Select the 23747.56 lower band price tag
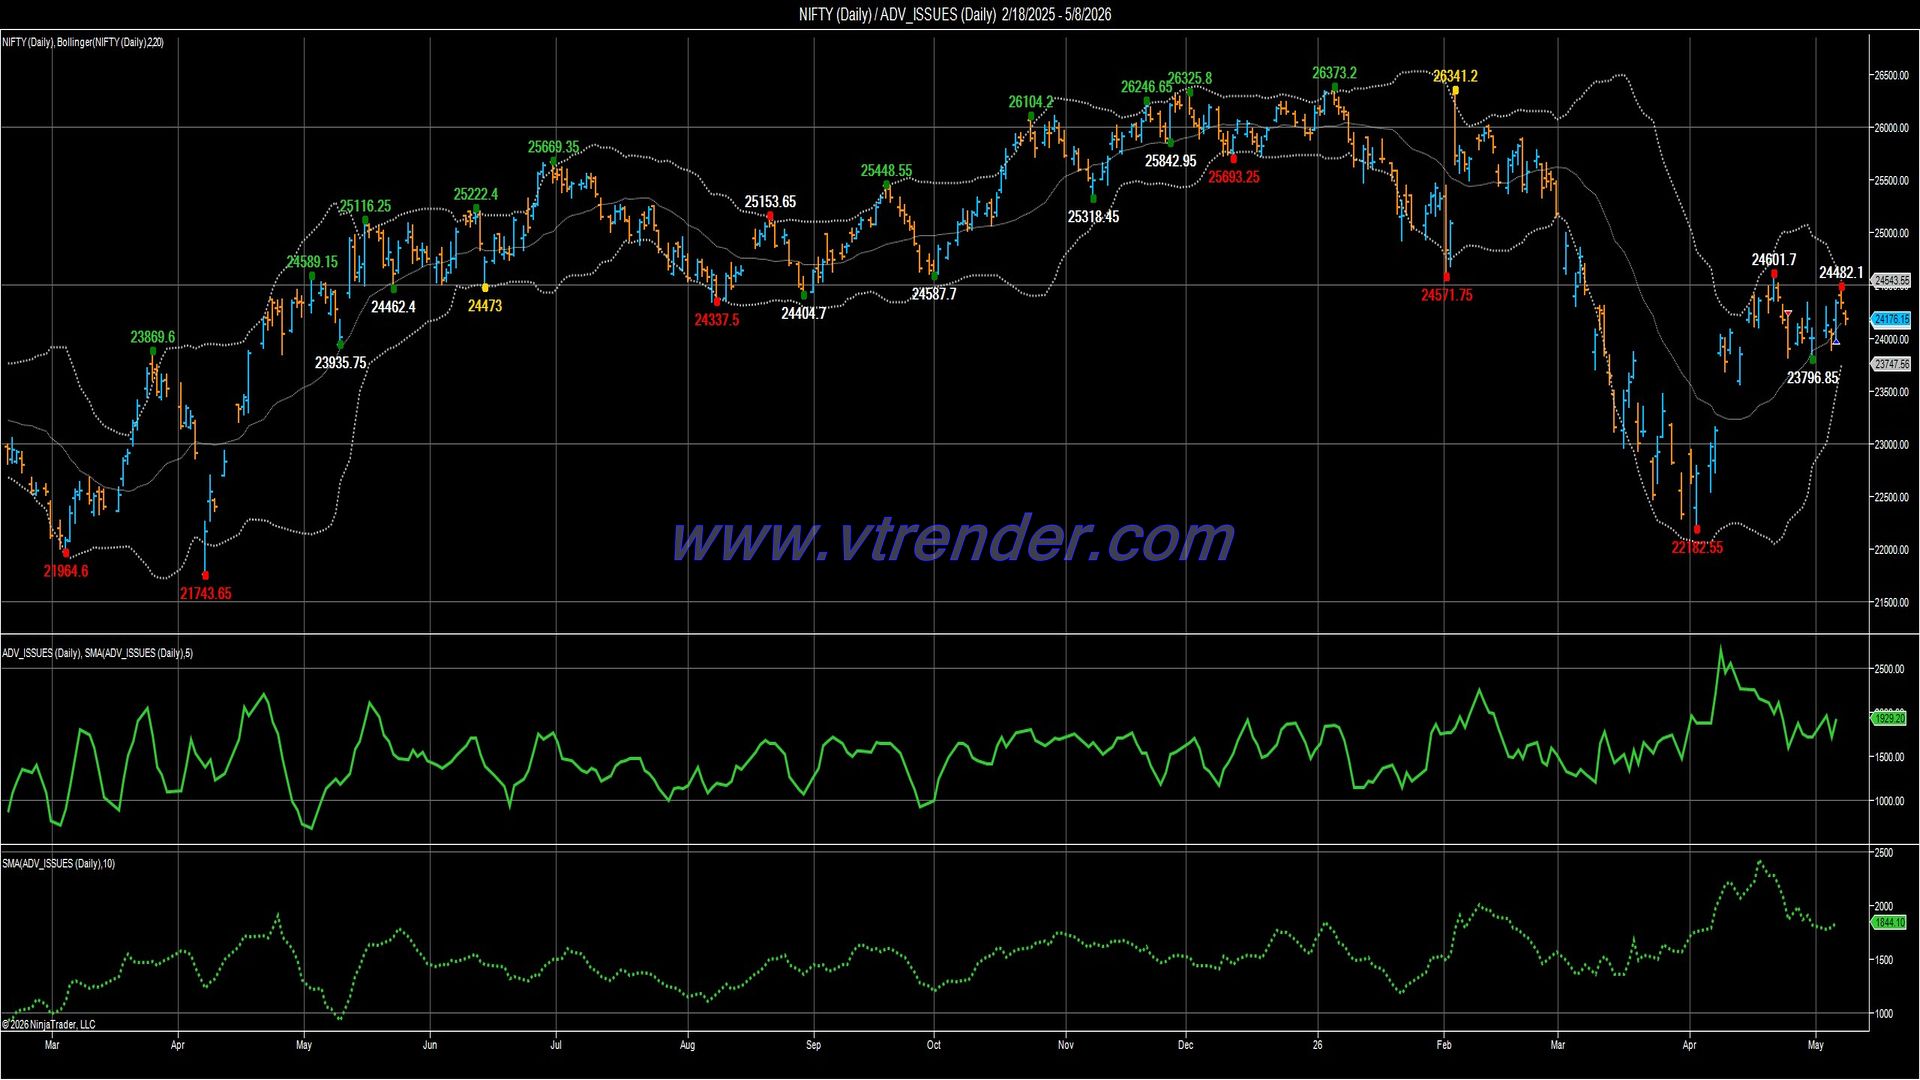This screenshot has height=1080, width=1920. (1891, 365)
